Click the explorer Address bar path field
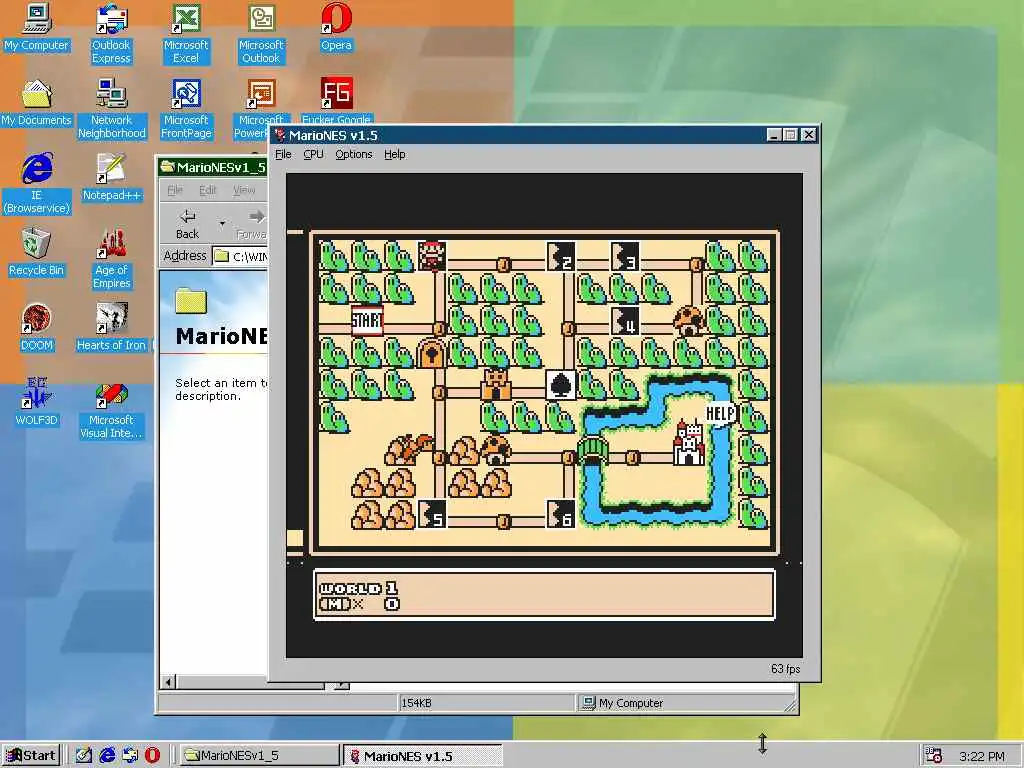The height and width of the screenshot is (768, 1024). (x=240, y=256)
